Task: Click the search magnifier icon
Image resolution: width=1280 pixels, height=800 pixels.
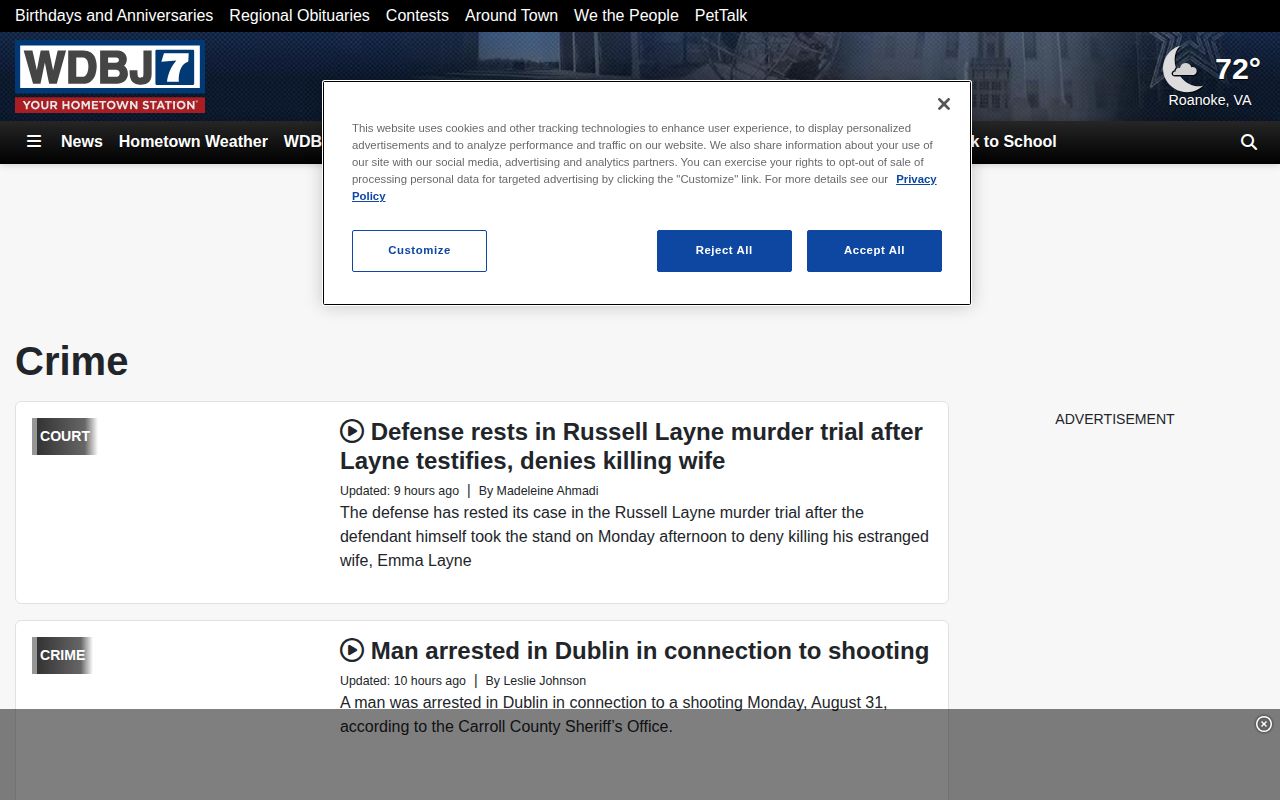Action: (x=1249, y=142)
